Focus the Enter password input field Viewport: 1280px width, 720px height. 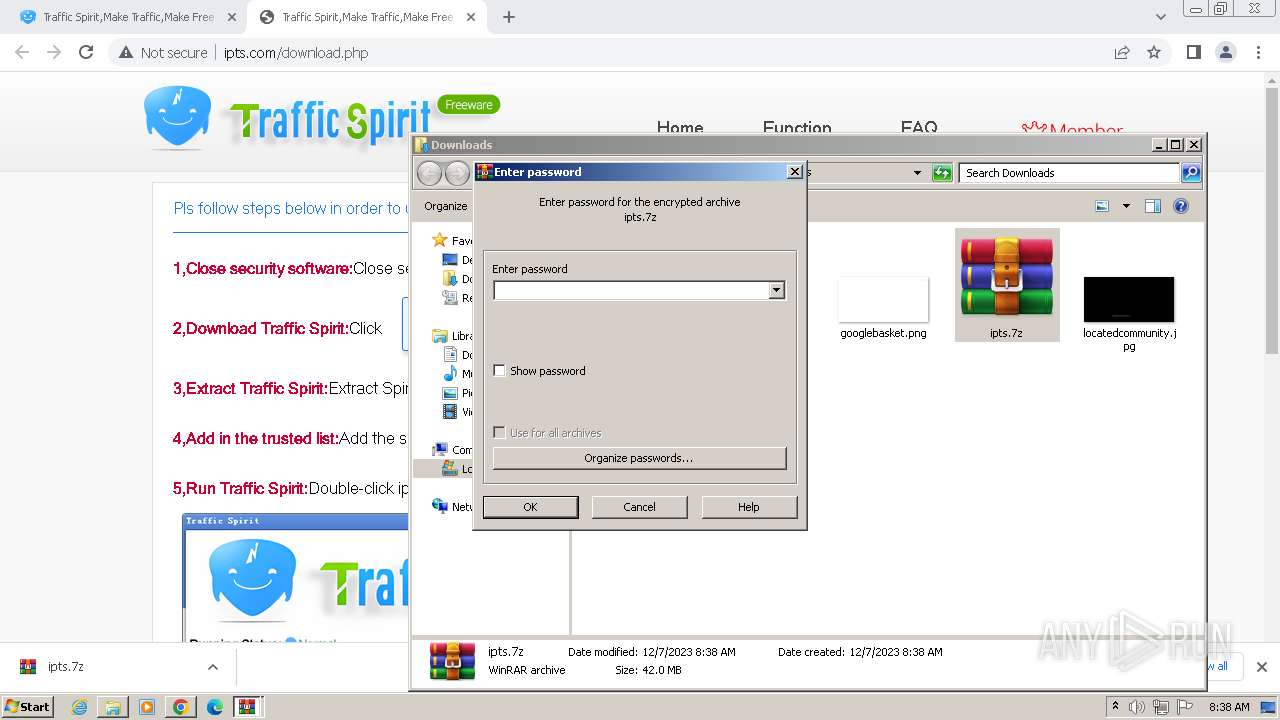click(x=631, y=290)
